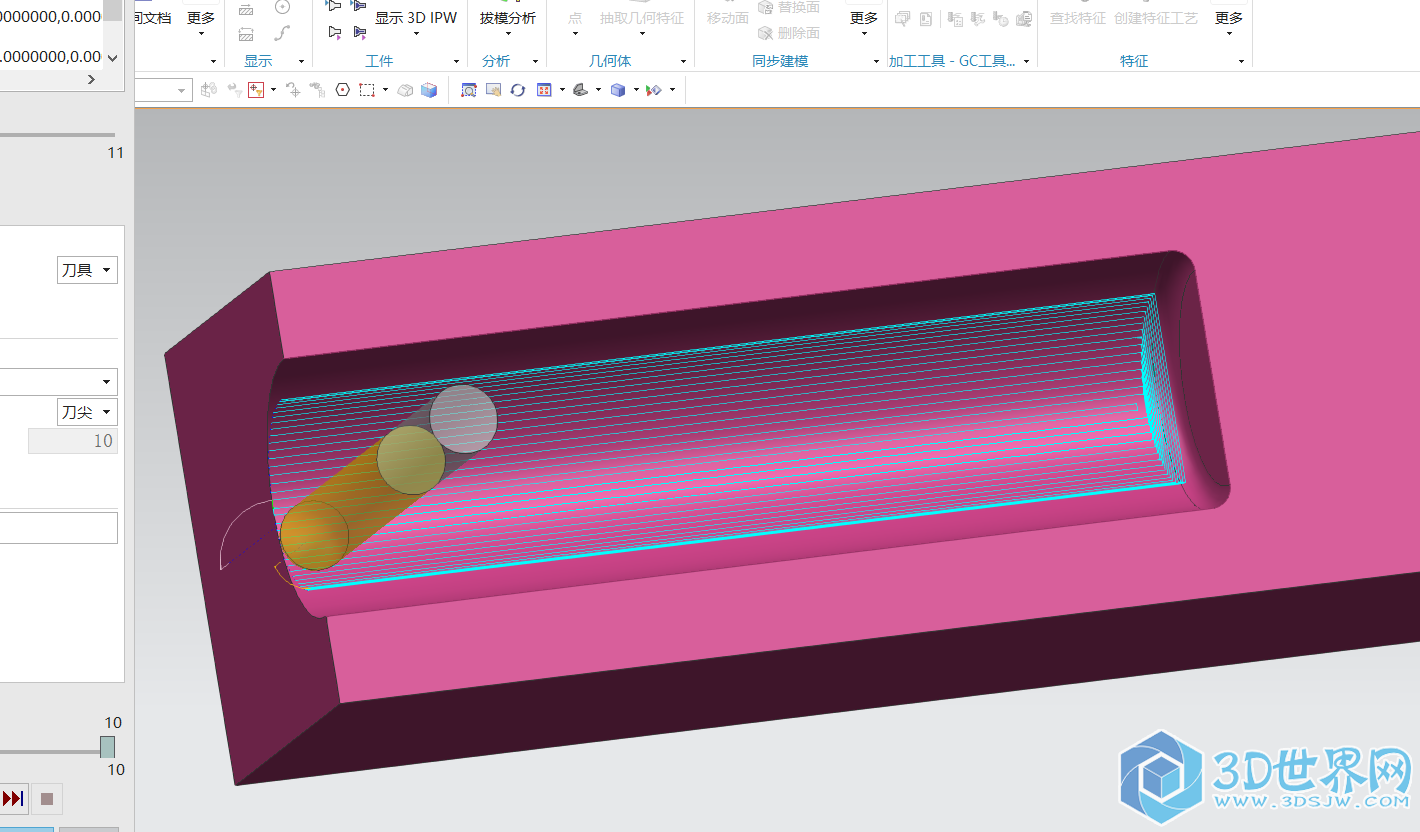This screenshot has width=1420, height=832.
Task: Click the empty text field in left panel
Action: [x=58, y=528]
